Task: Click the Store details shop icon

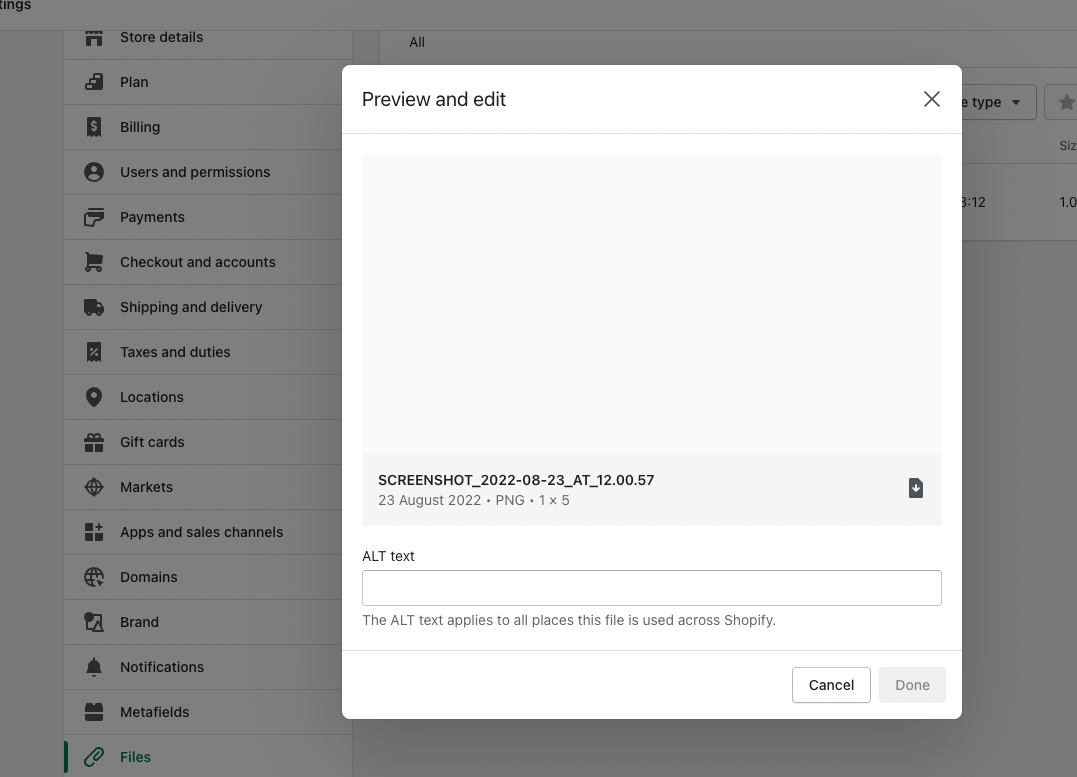Action: coord(93,37)
